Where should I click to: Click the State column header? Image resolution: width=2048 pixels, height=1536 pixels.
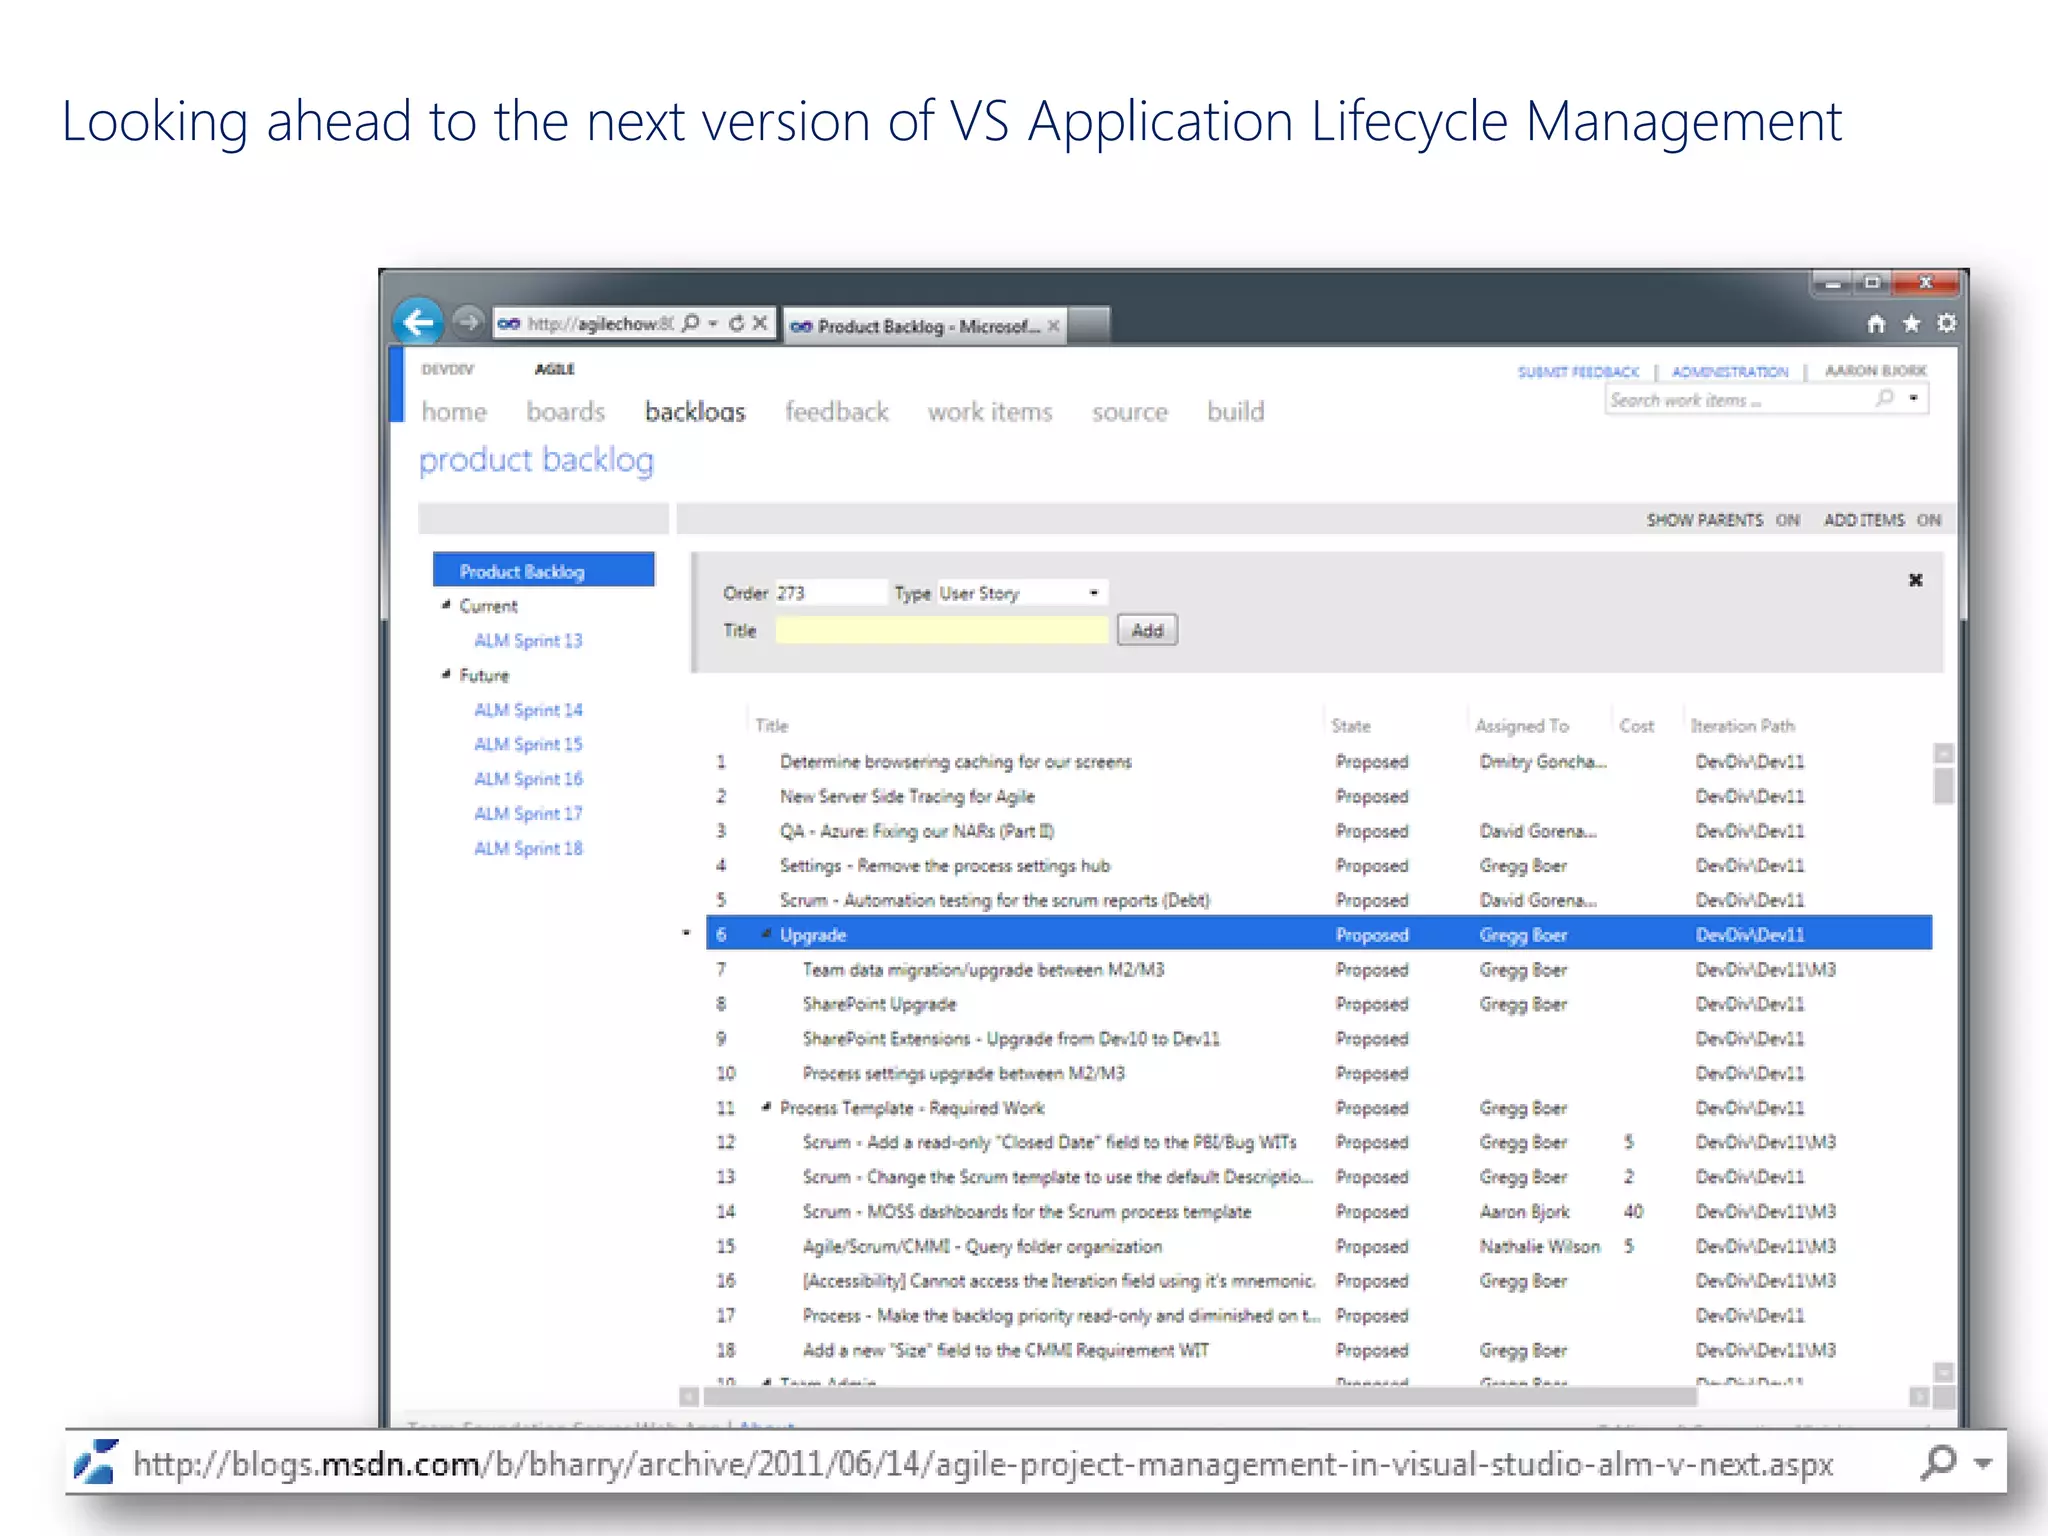1351,725
